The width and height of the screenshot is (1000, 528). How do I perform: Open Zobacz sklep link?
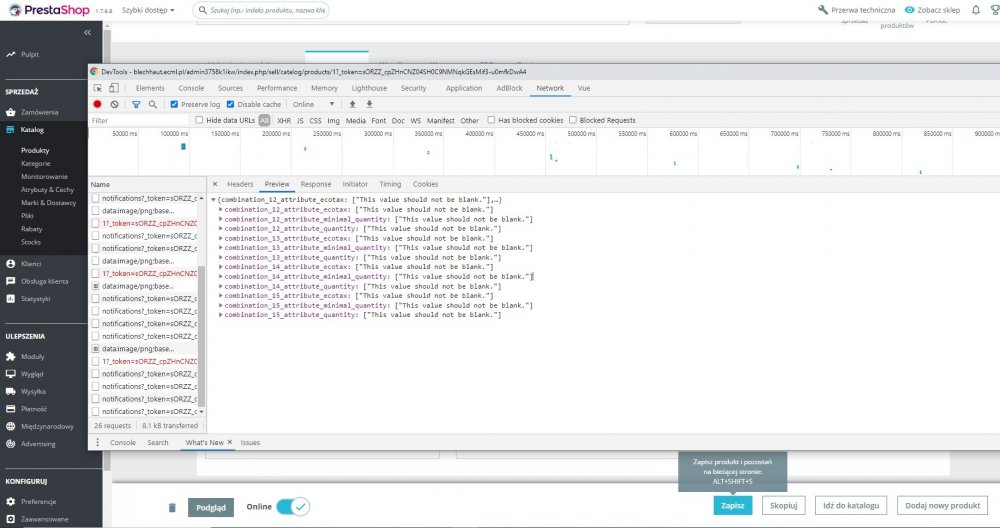coord(932,10)
